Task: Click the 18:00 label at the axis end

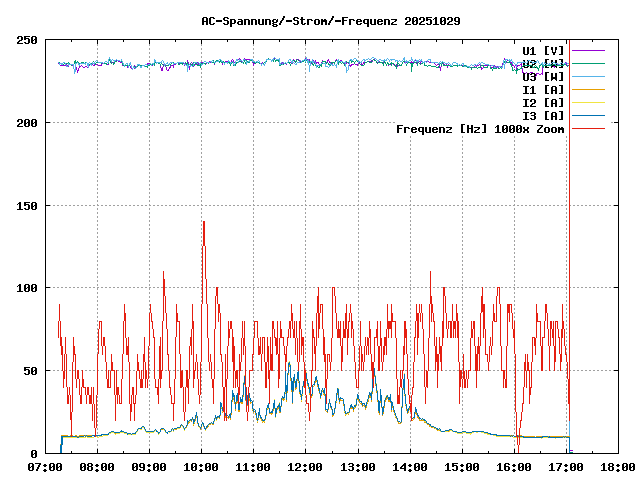Action: click(617, 467)
